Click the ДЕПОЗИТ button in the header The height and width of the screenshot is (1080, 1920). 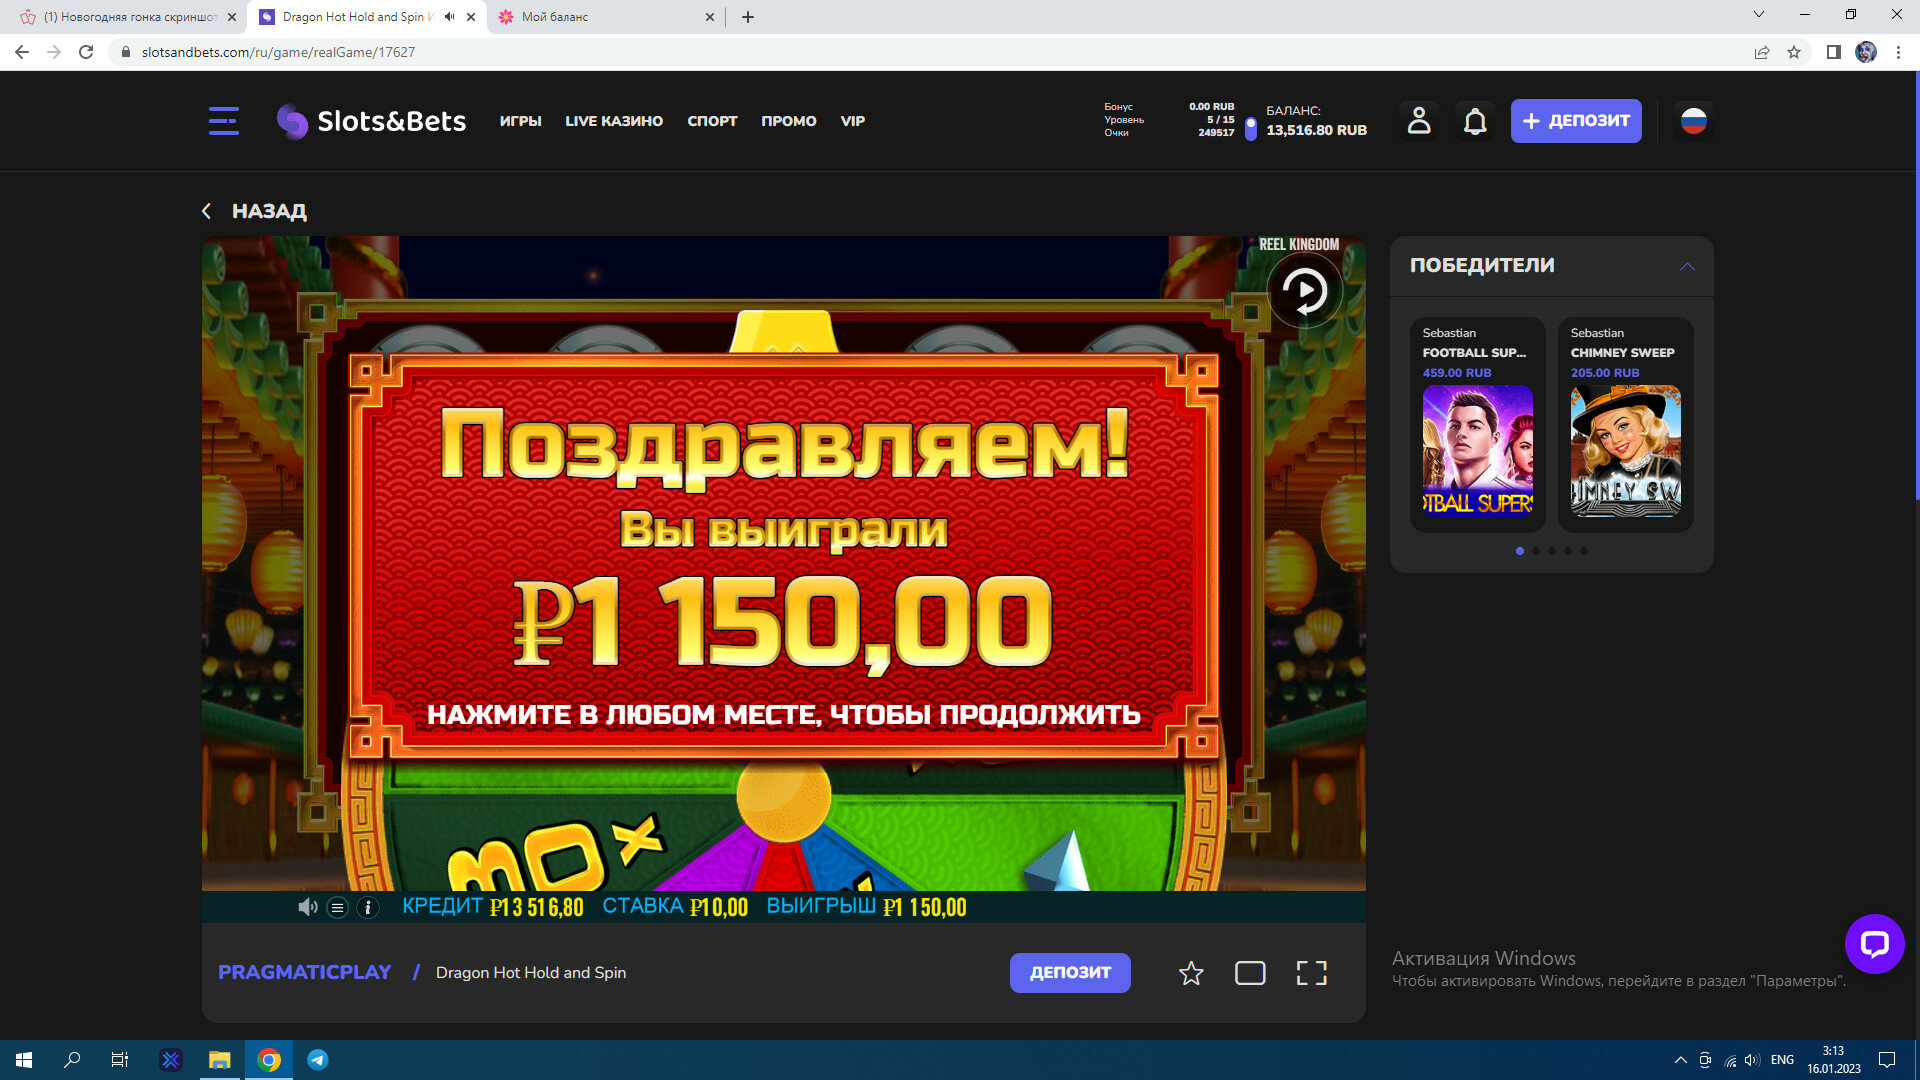tap(1575, 121)
